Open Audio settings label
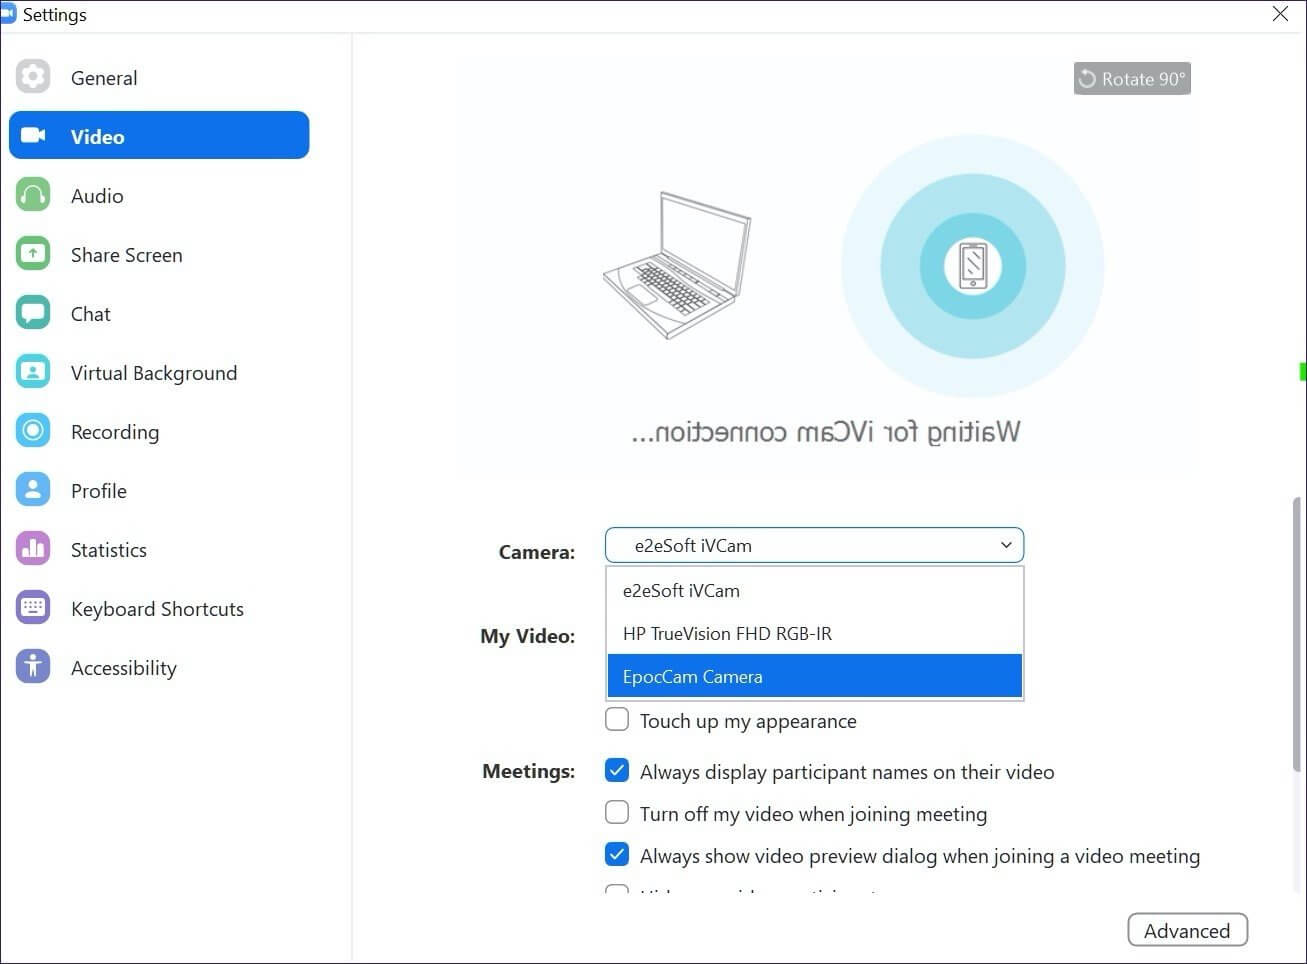 [x=97, y=196]
